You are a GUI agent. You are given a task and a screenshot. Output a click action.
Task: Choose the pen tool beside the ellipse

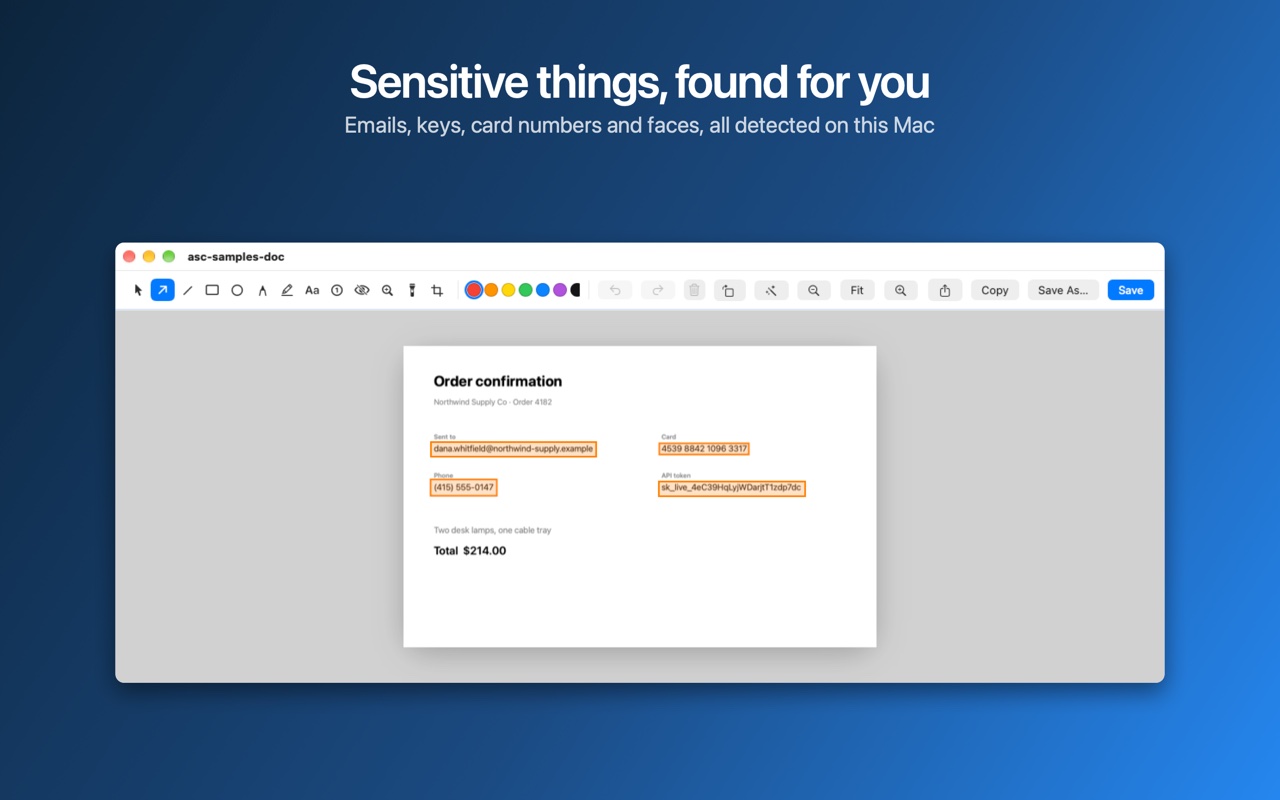[x=262, y=290]
